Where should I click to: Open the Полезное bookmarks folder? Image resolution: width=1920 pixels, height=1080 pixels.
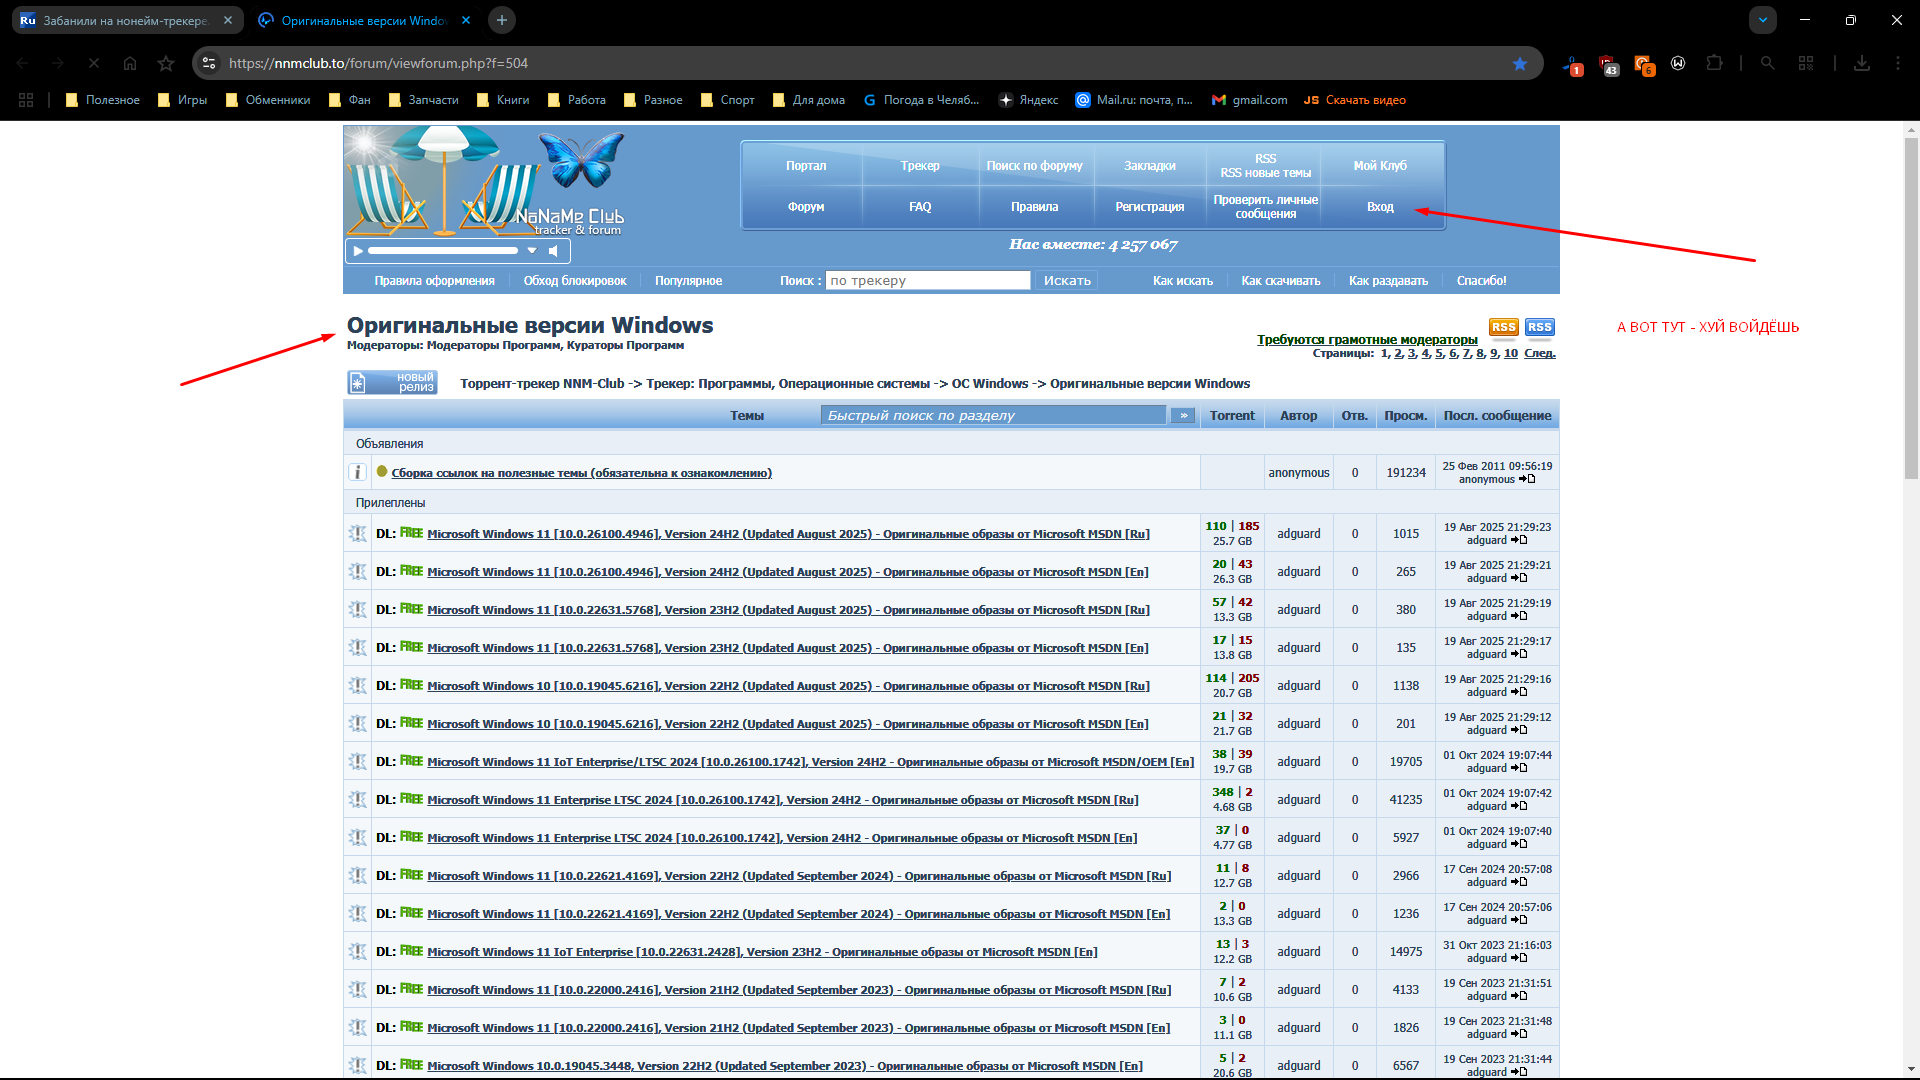tap(102, 100)
